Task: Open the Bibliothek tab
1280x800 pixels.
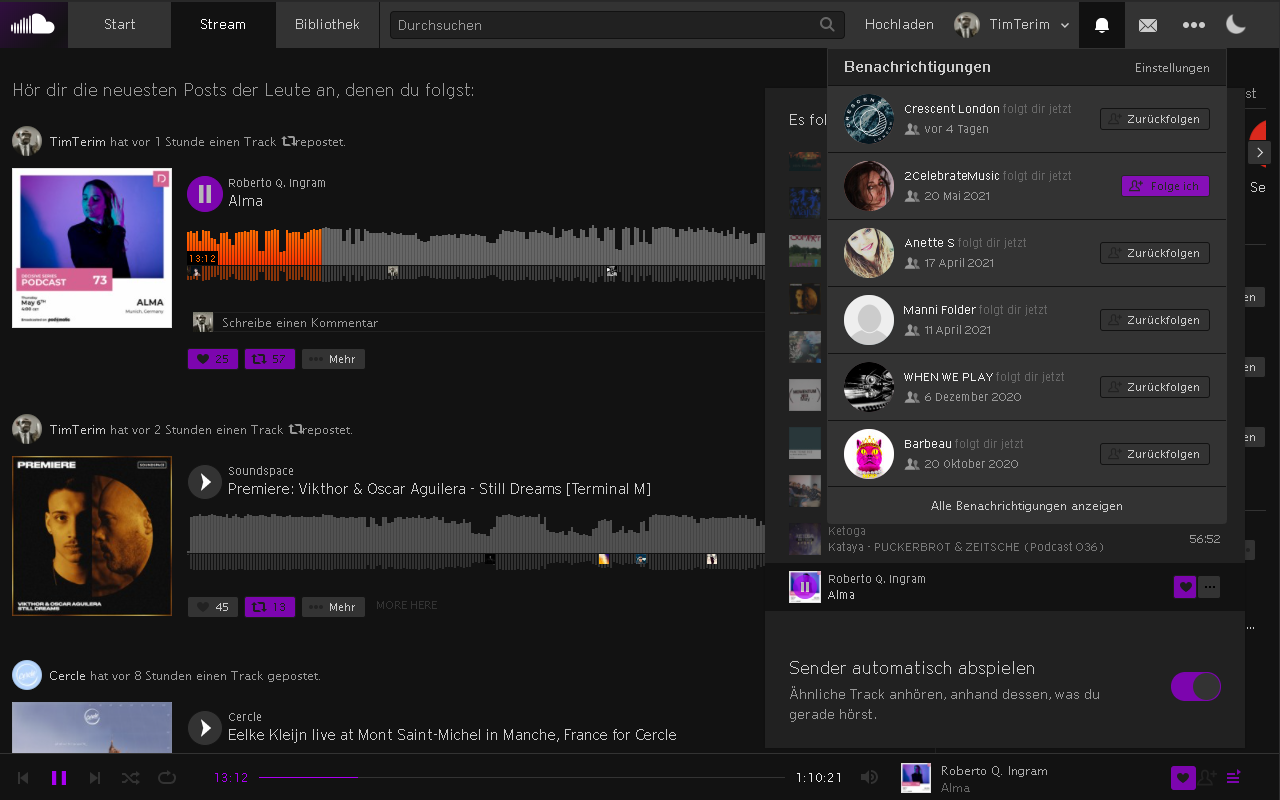Action: pos(327,24)
